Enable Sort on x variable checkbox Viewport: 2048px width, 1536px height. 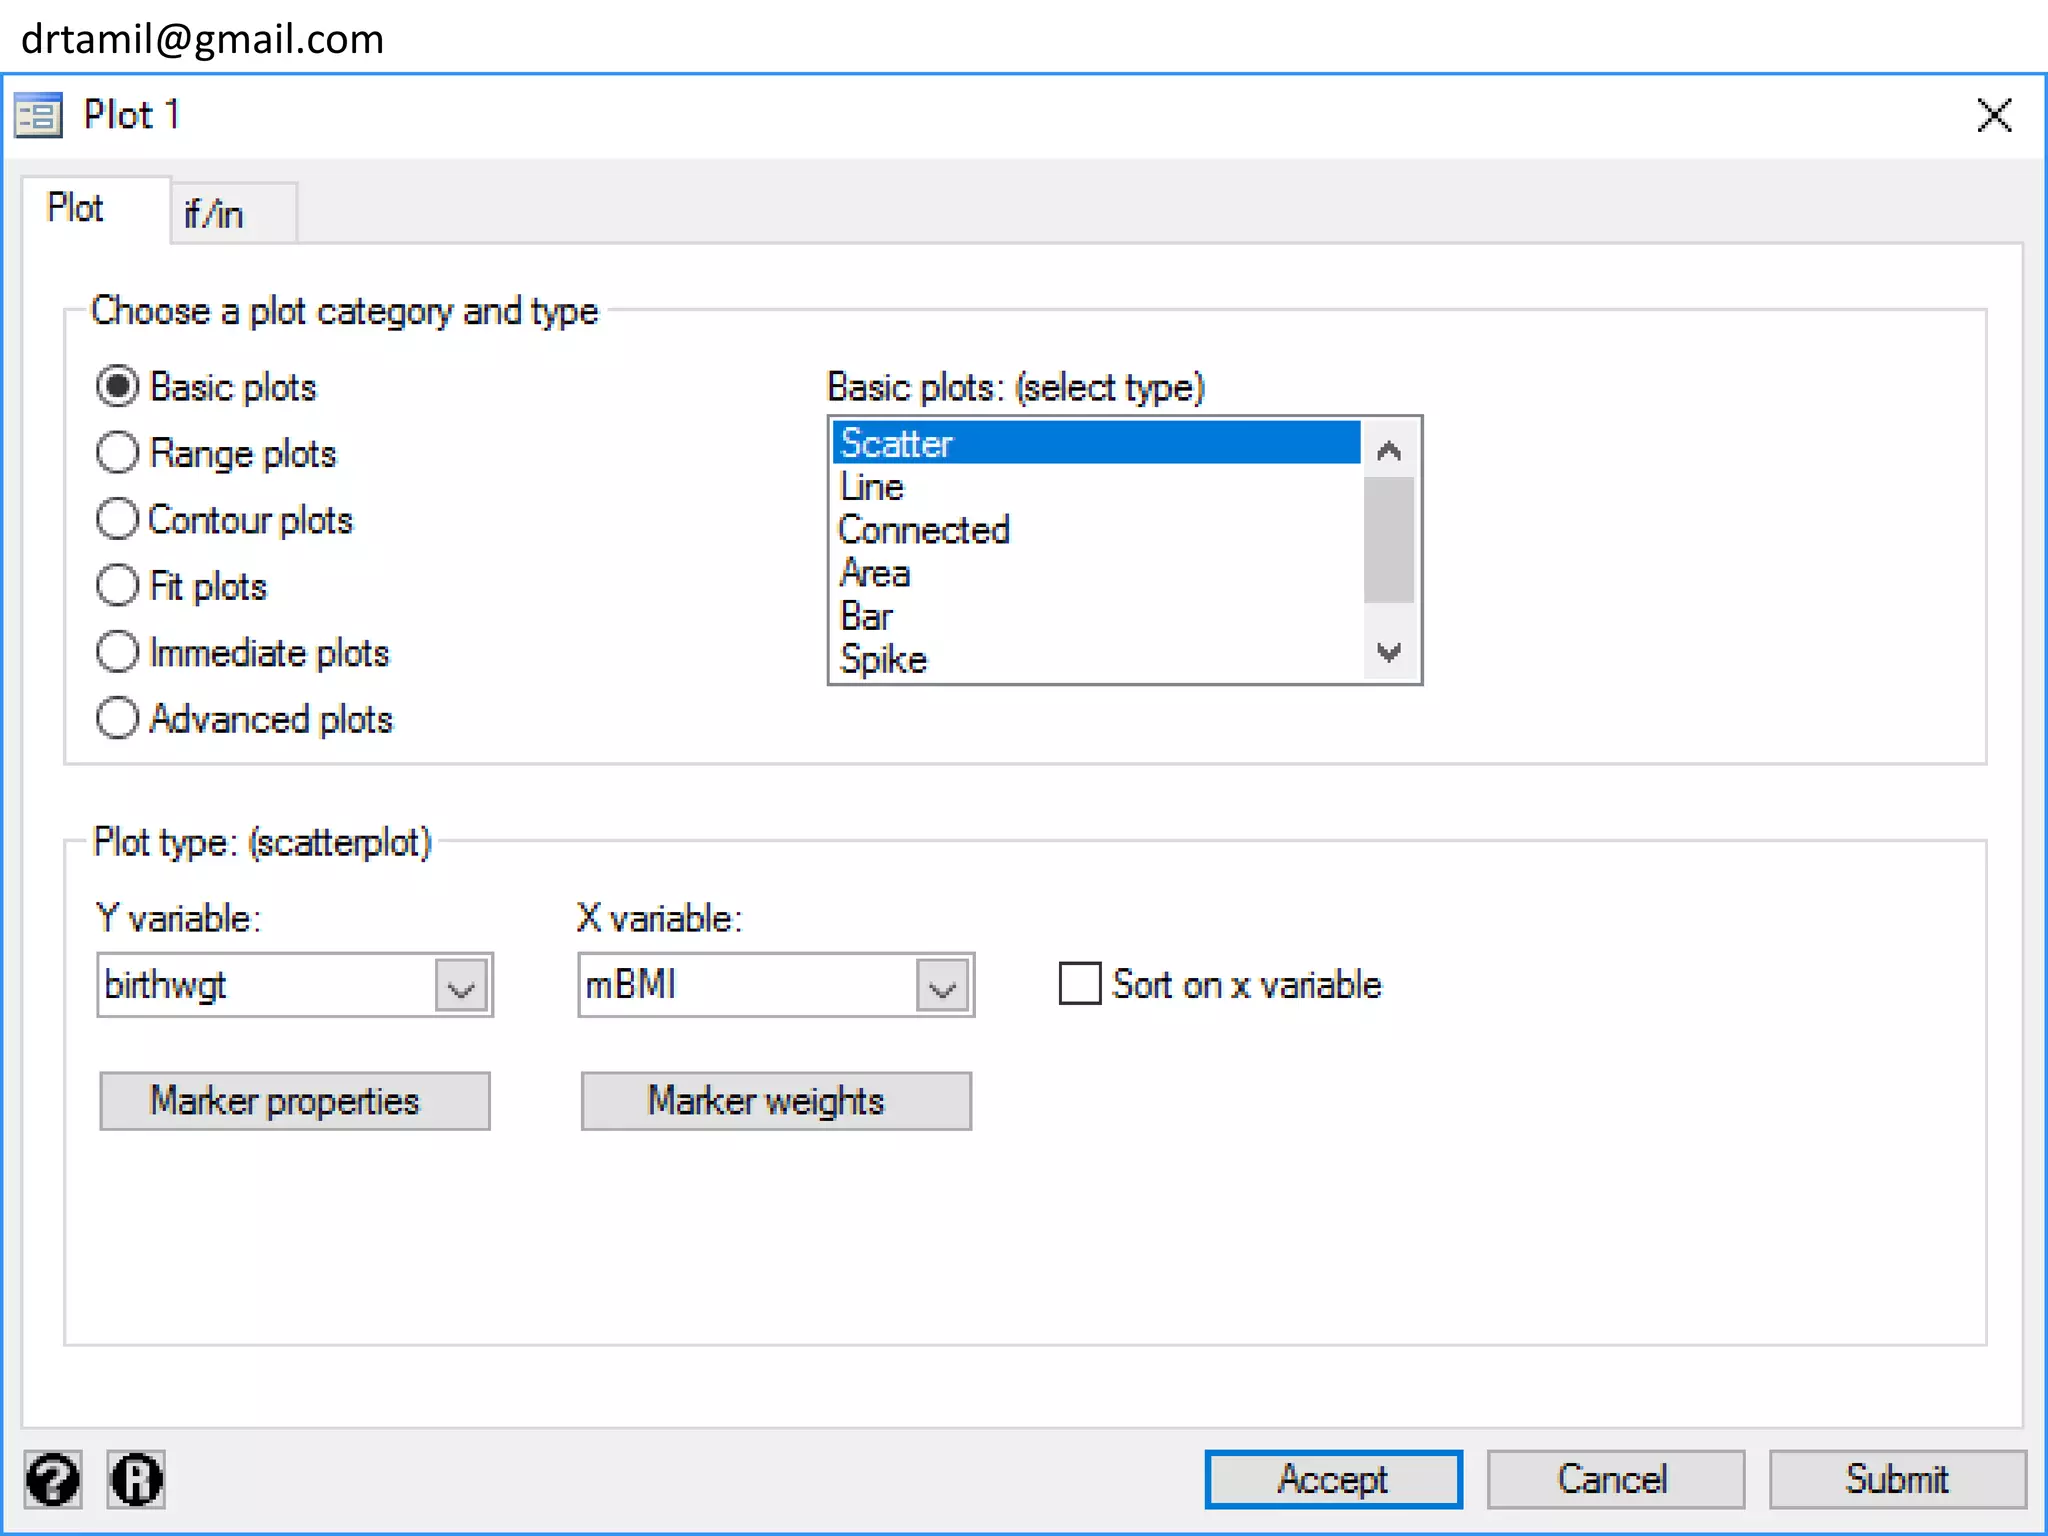1080,984
